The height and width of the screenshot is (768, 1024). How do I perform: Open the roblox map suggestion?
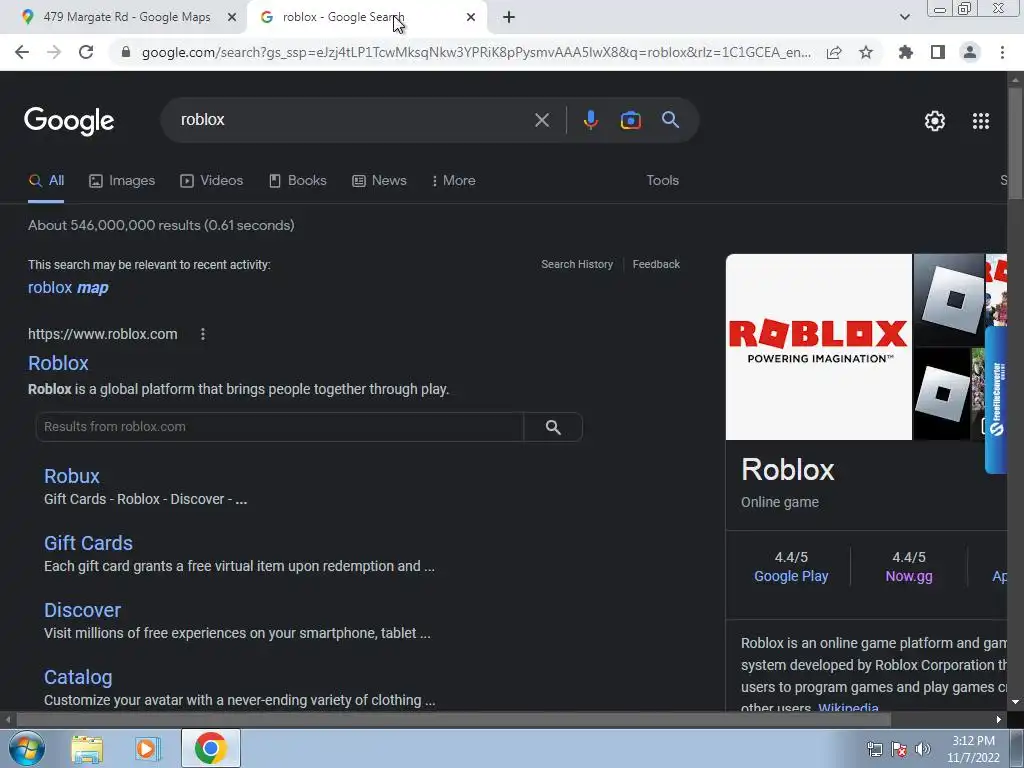68,288
